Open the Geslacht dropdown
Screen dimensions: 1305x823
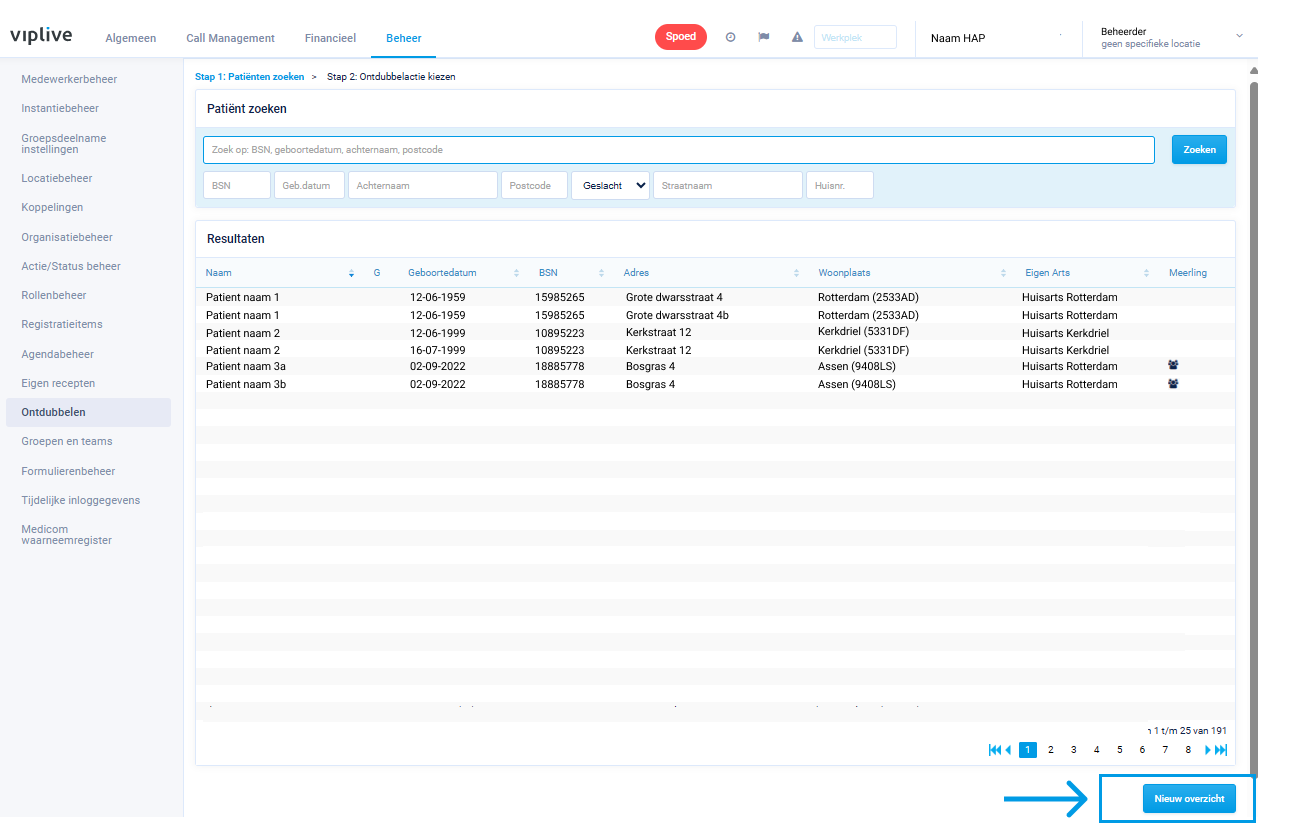(x=610, y=185)
